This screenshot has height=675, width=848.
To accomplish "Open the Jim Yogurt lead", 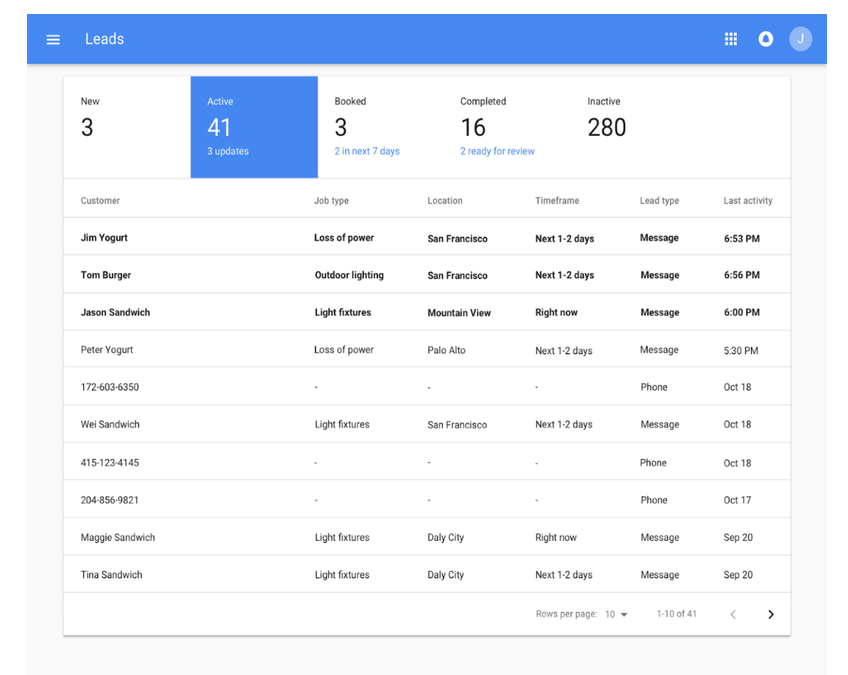I will (x=427, y=237).
